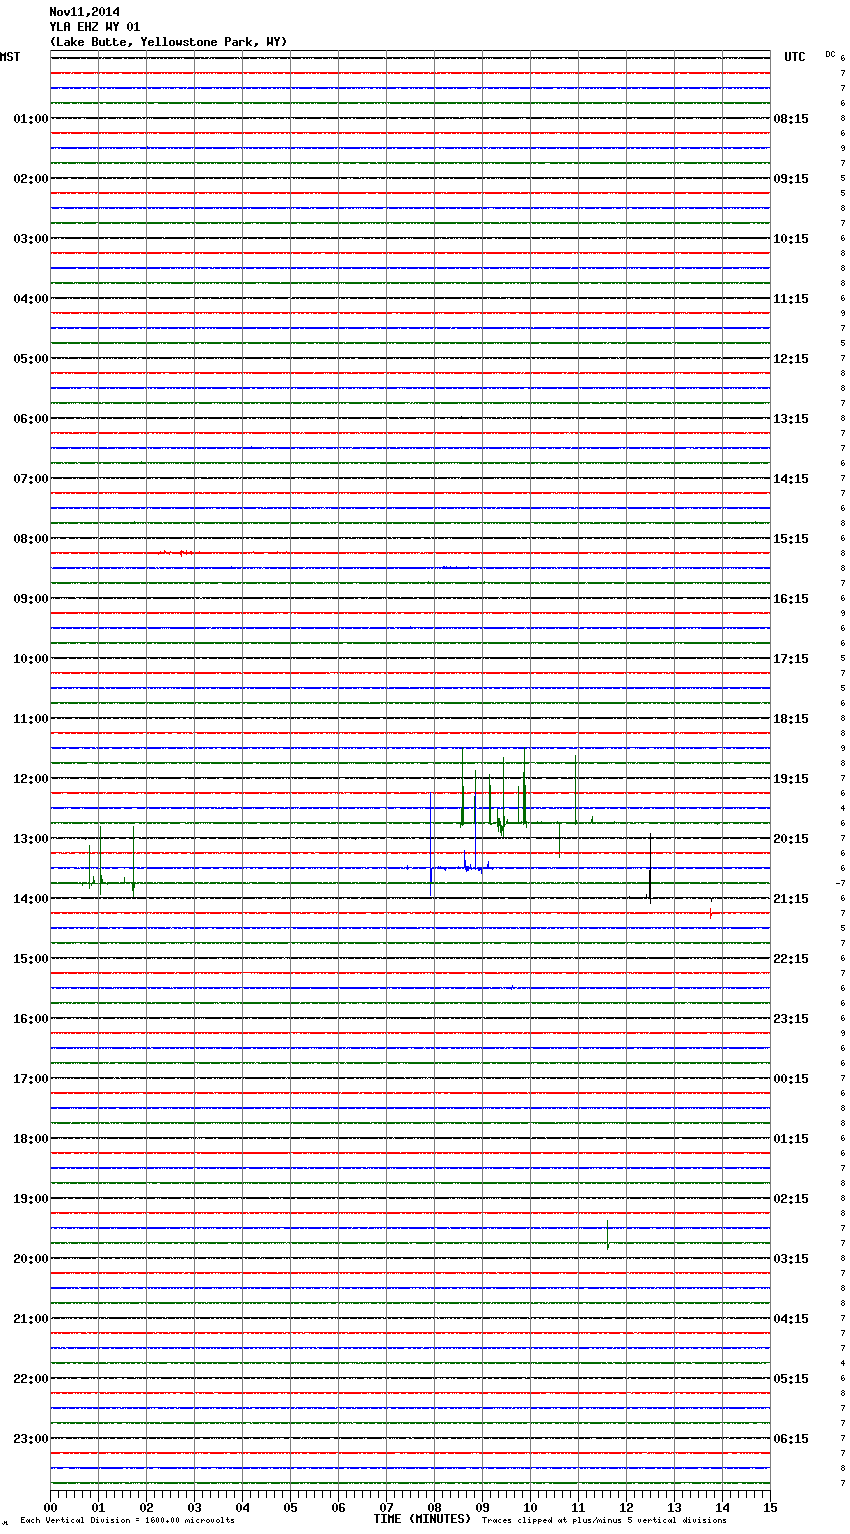Select the 17:00 MST time label
850x1534 pixels.
pos(30,1079)
